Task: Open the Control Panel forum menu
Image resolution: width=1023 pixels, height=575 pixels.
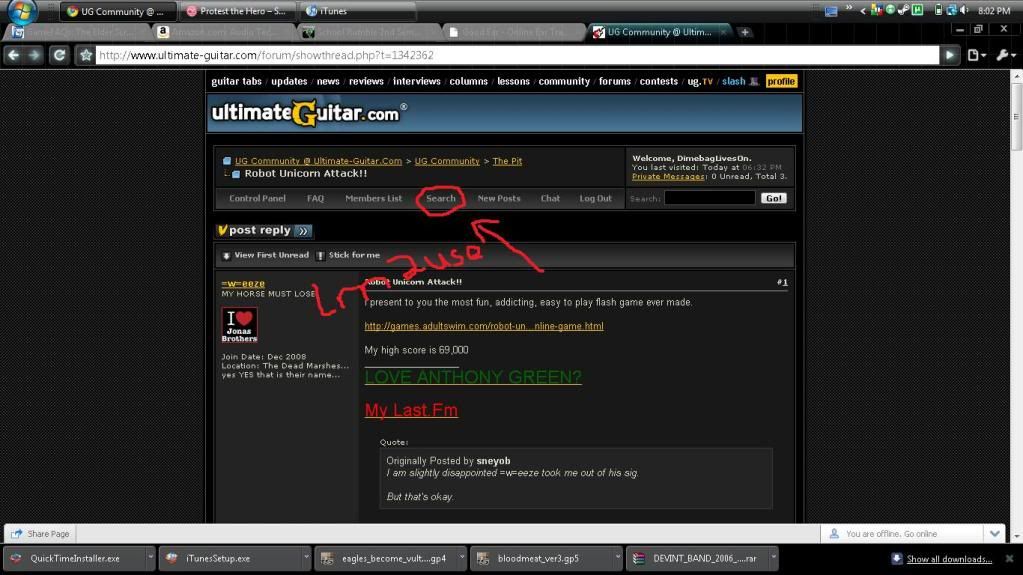Action: 257,198
